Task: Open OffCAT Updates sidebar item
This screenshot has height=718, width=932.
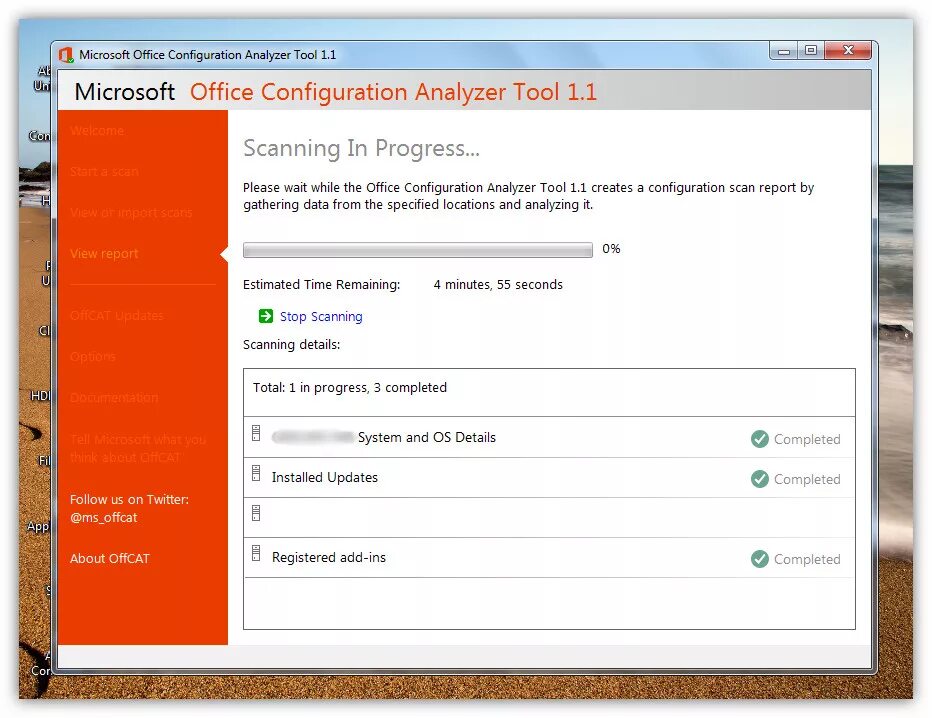Action: pyautogui.click(x=116, y=316)
